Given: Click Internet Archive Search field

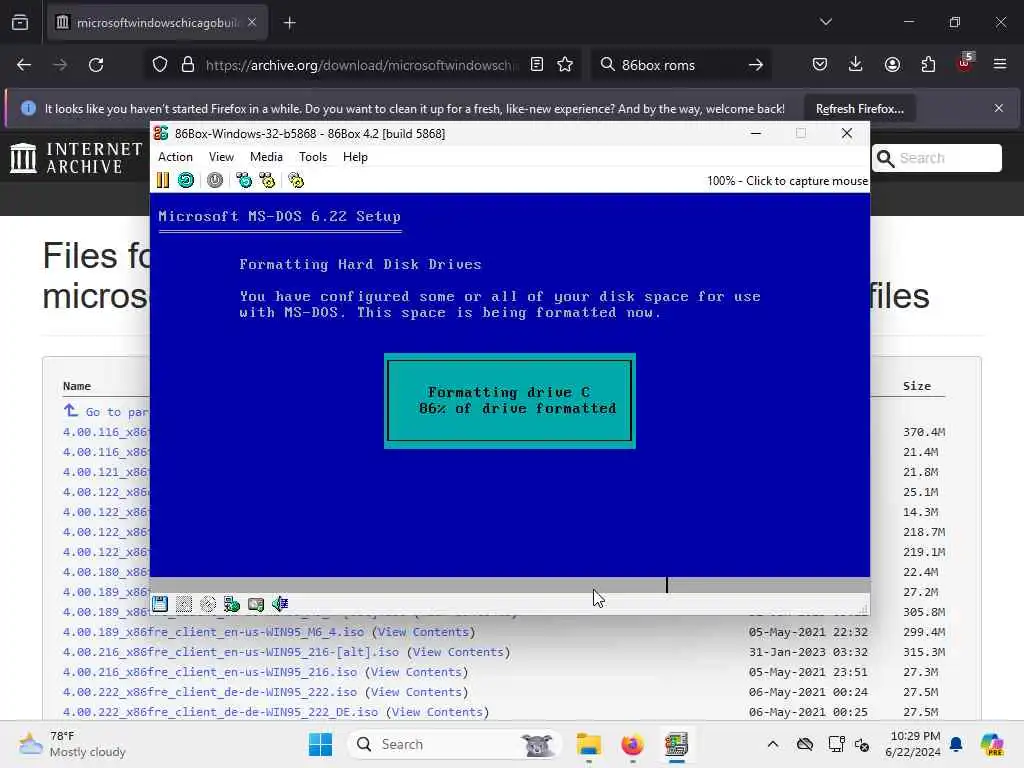Looking at the screenshot, I should 936,158.
